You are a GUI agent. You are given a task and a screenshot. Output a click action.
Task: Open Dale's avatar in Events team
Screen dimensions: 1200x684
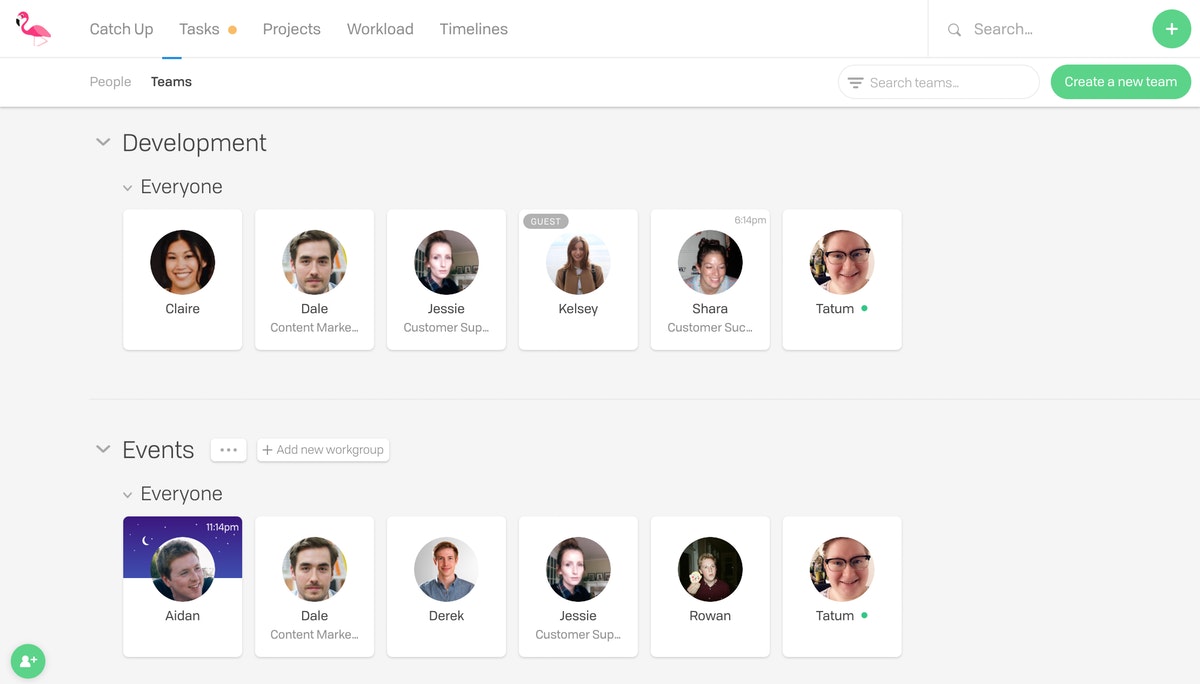pyautogui.click(x=314, y=569)
